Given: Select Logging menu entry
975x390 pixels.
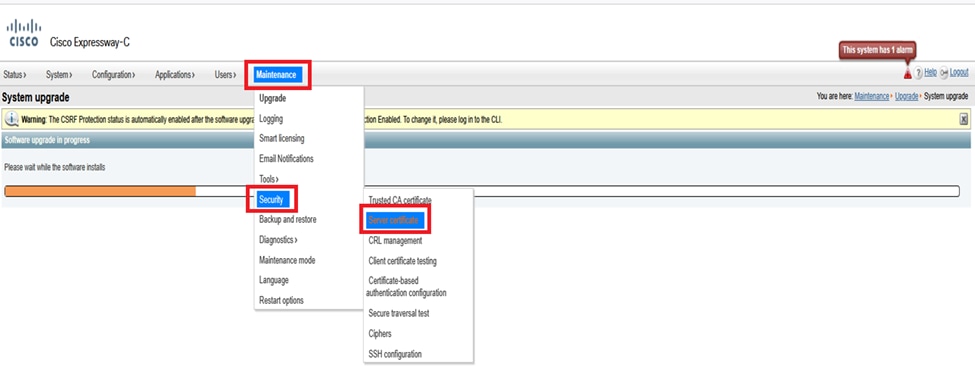Looking at the screenshot, I should point(271,118).
